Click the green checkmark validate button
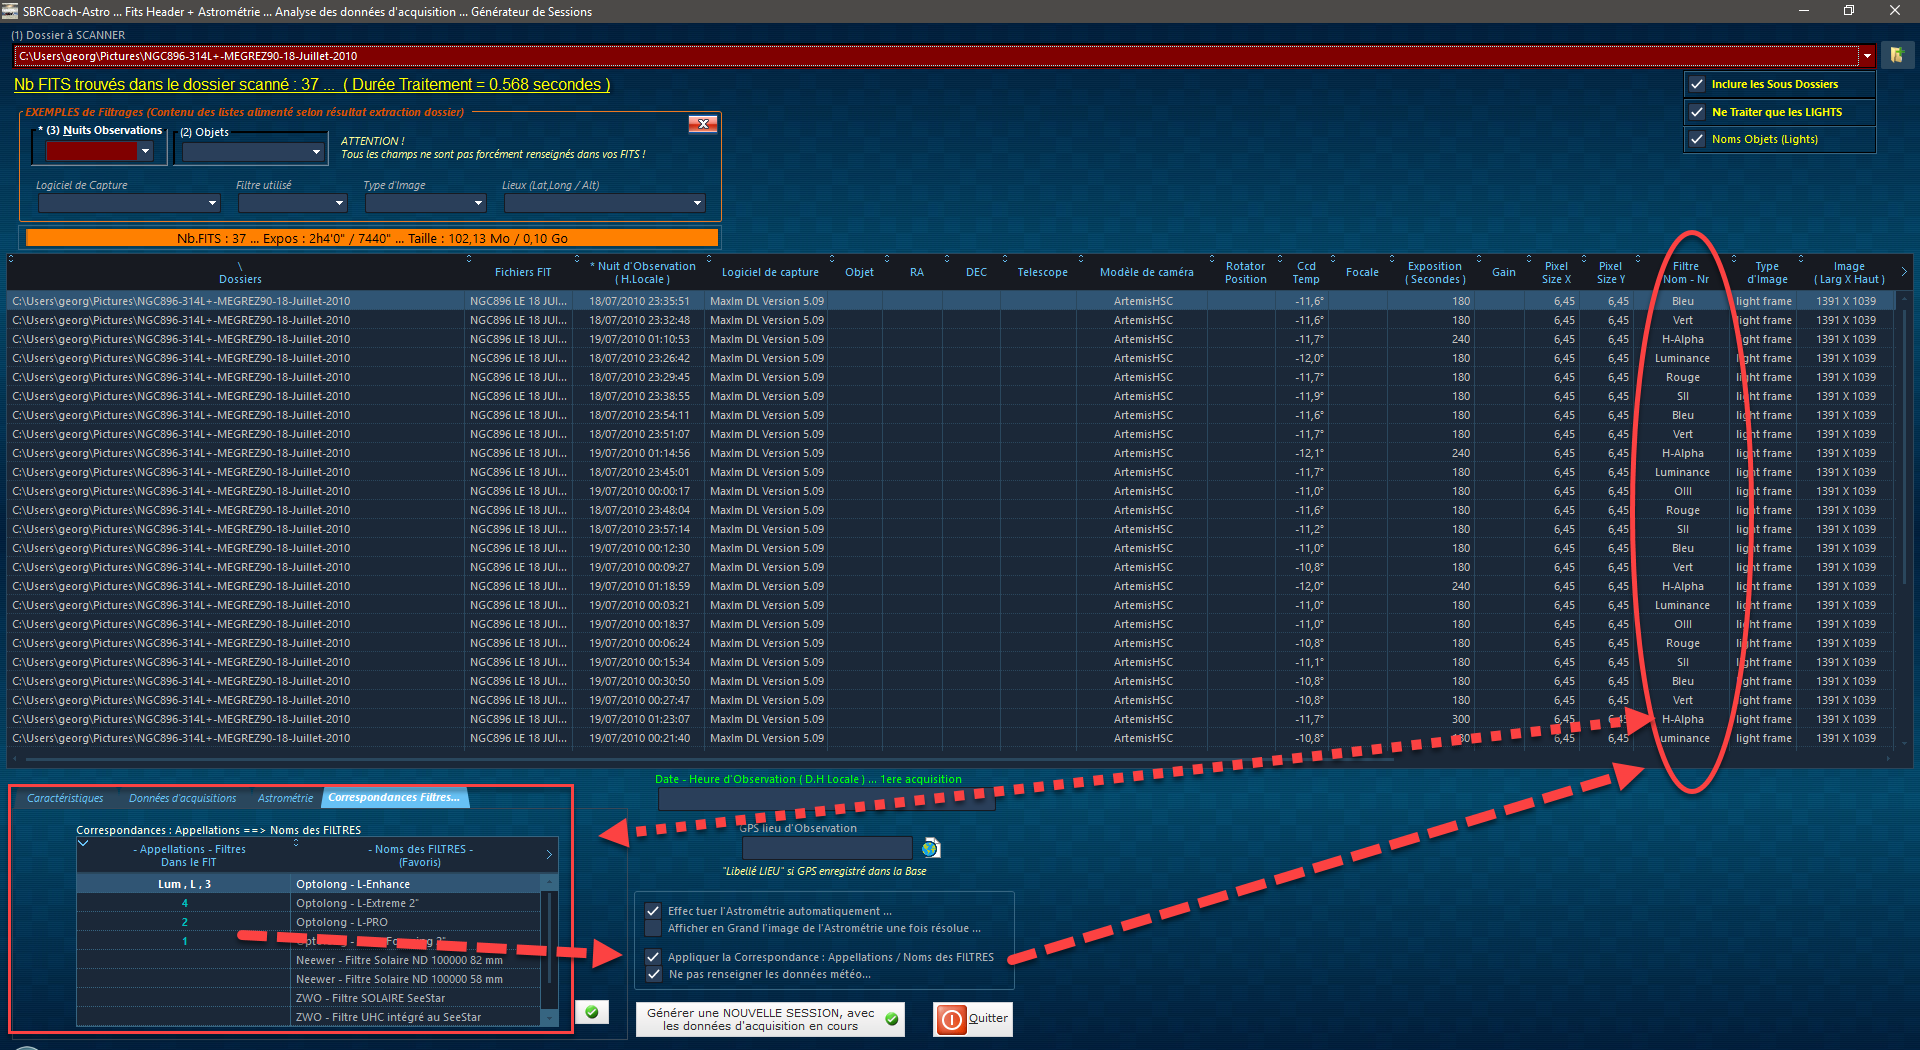 click(x=592, y=1012)
